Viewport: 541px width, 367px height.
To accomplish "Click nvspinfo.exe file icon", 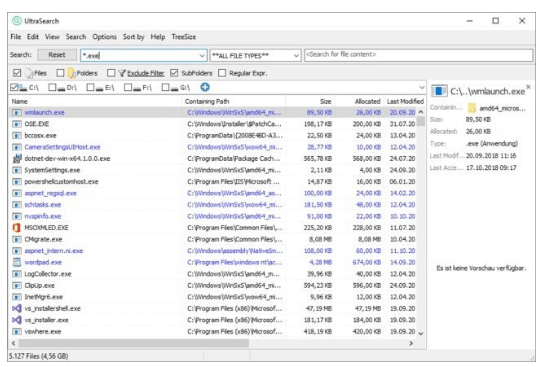I will coord(17,216).
